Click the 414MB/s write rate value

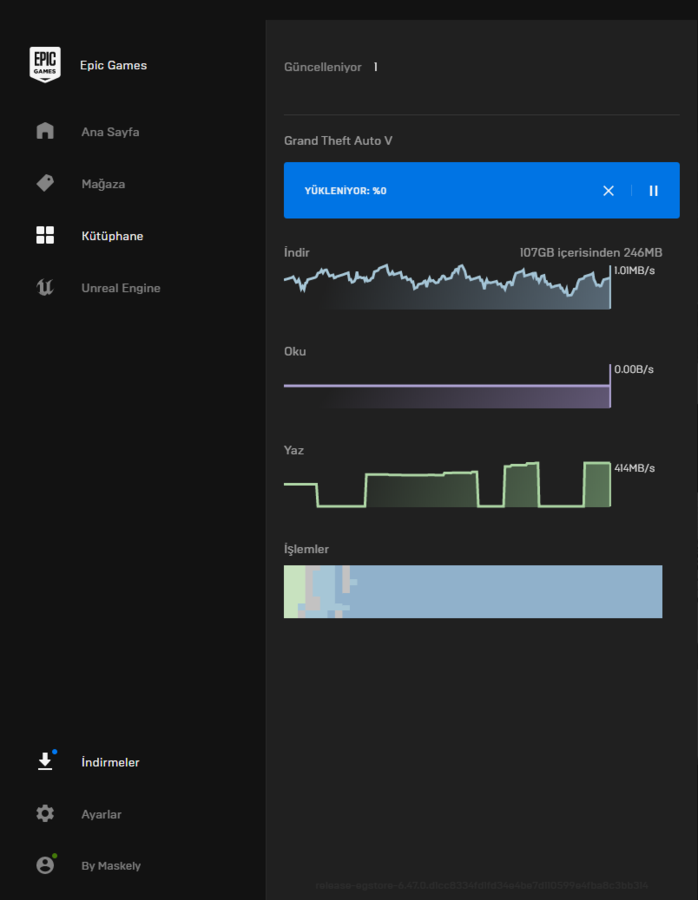[x=634, y=468]
